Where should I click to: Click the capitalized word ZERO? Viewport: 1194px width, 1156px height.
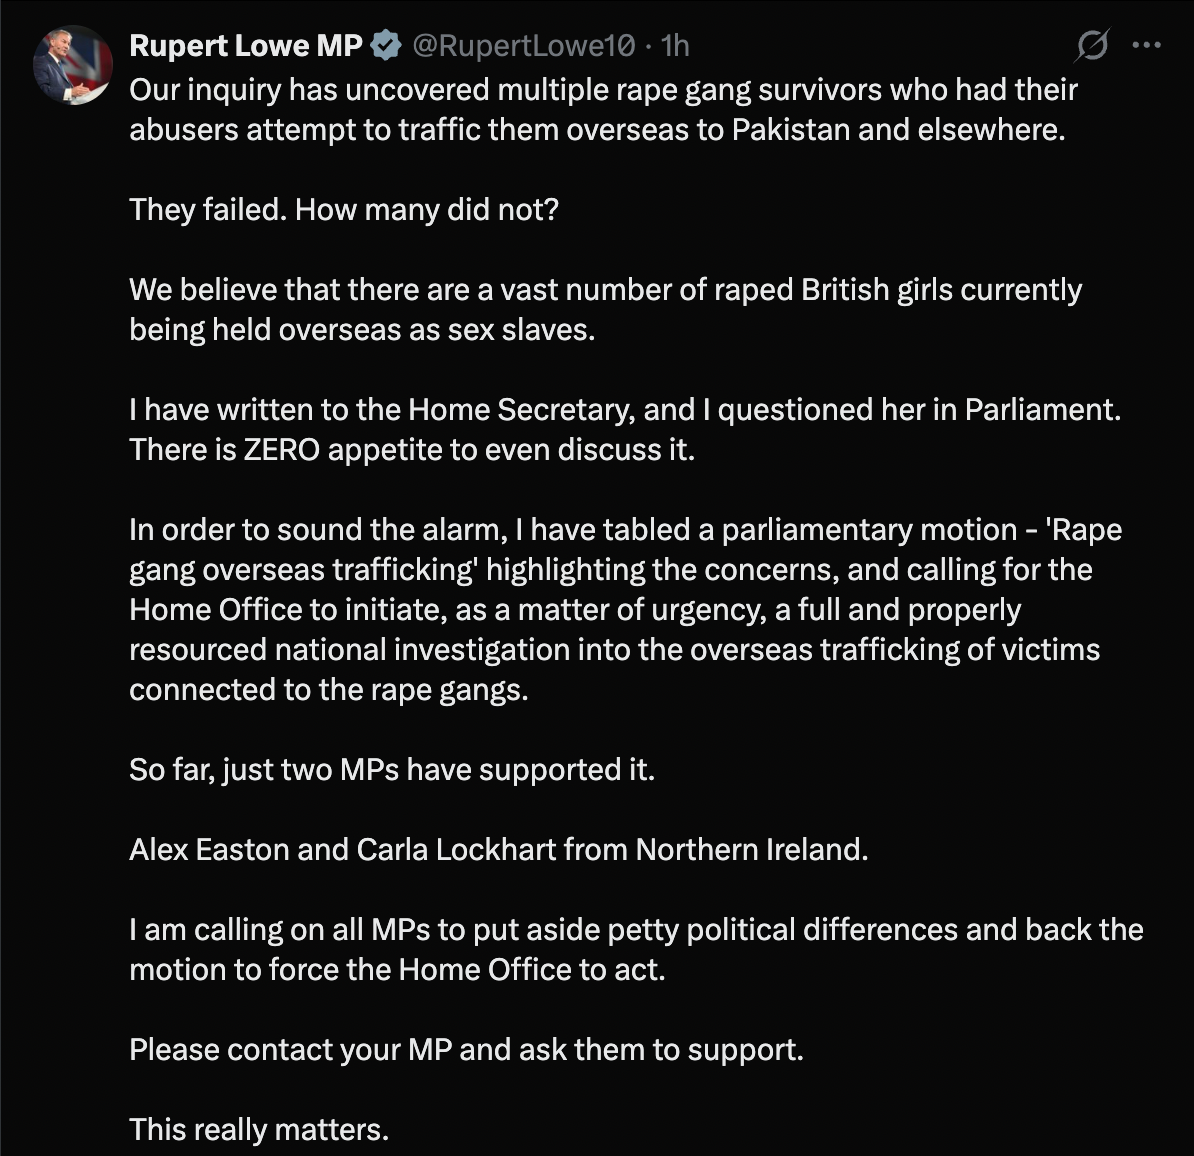click(281, 450)
